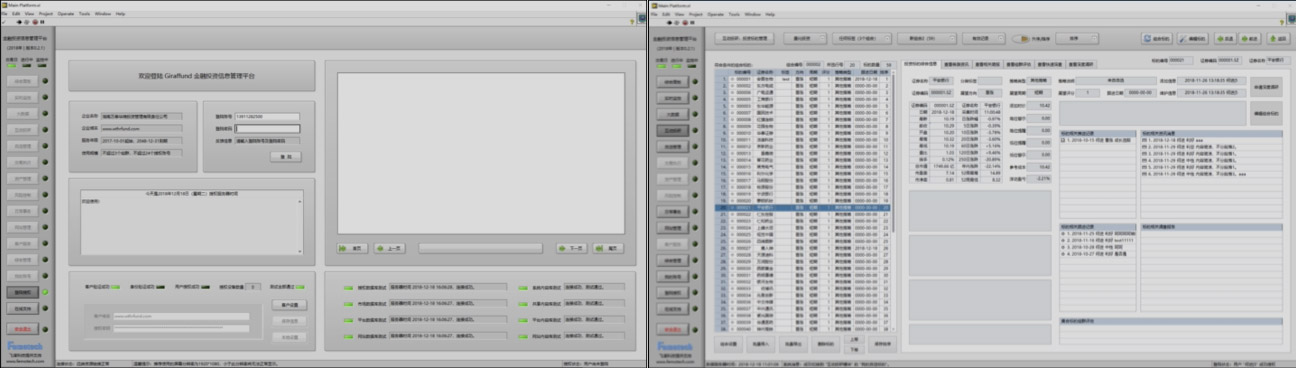Open Window menu in right window
This screenshot has height=368, width=1296.
[x=753, y=14]
